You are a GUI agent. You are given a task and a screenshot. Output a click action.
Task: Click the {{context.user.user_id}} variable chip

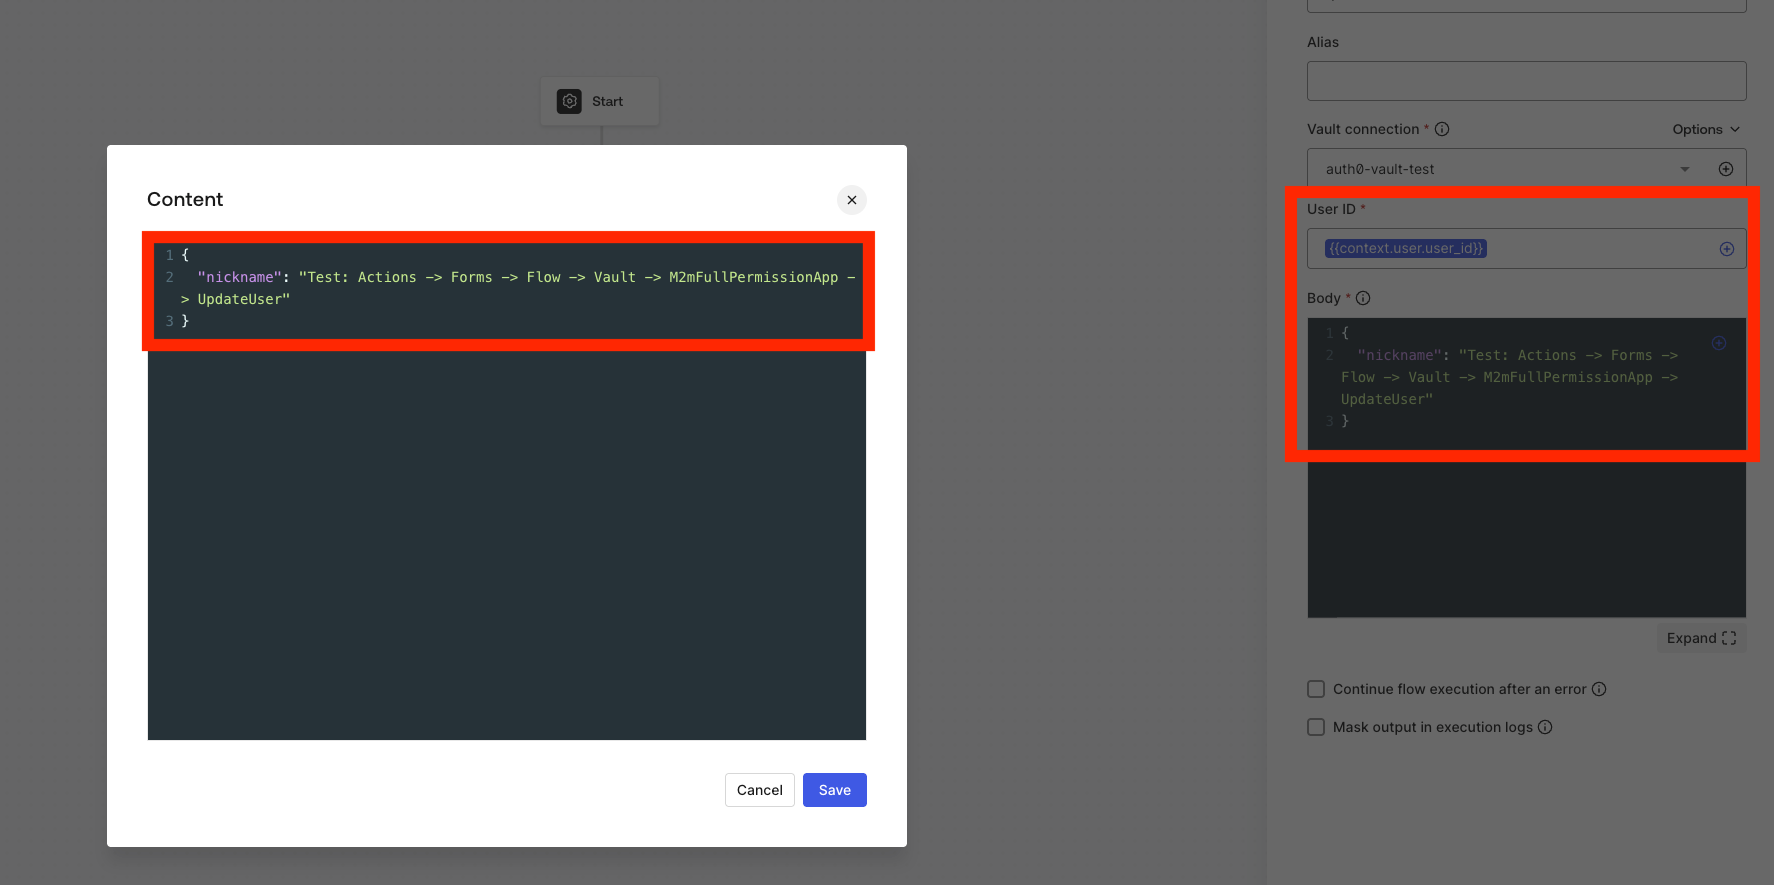tap(1406, 248)
